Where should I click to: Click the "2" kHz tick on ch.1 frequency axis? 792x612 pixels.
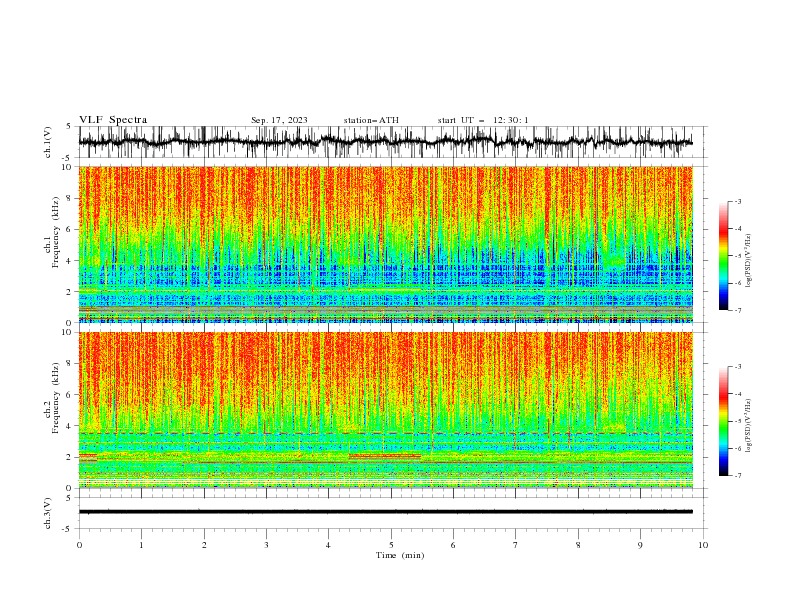[x=69, y=291]
